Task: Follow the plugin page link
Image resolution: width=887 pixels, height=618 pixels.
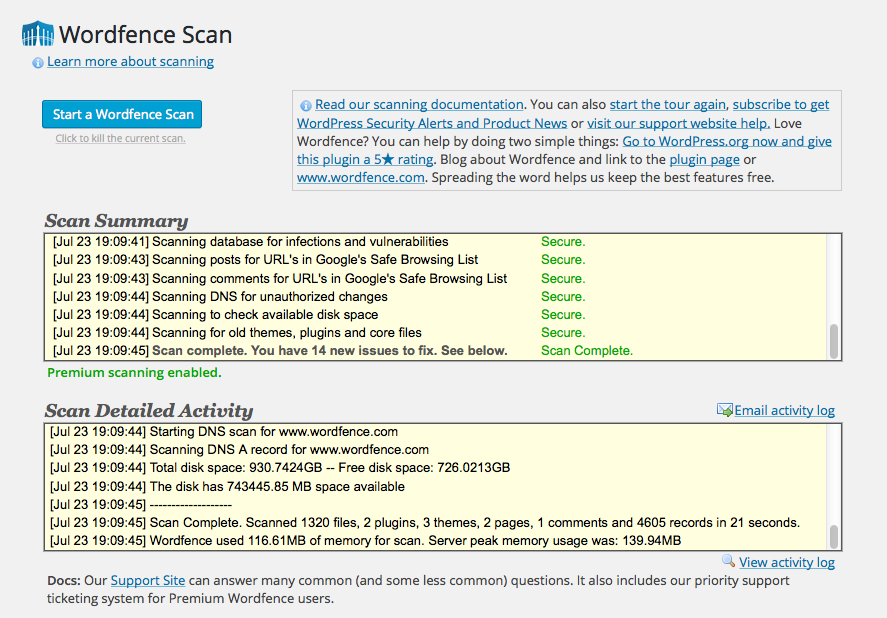Action: click(x=704, y=160)
